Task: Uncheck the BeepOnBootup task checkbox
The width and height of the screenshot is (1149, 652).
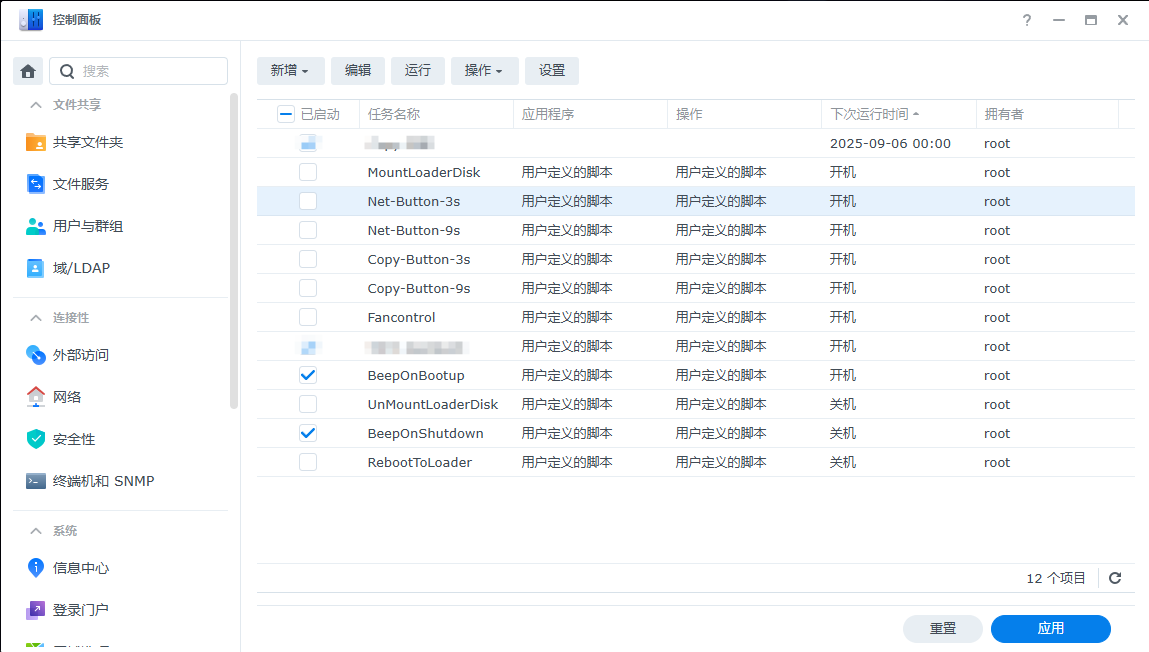Action: point(308,375)
